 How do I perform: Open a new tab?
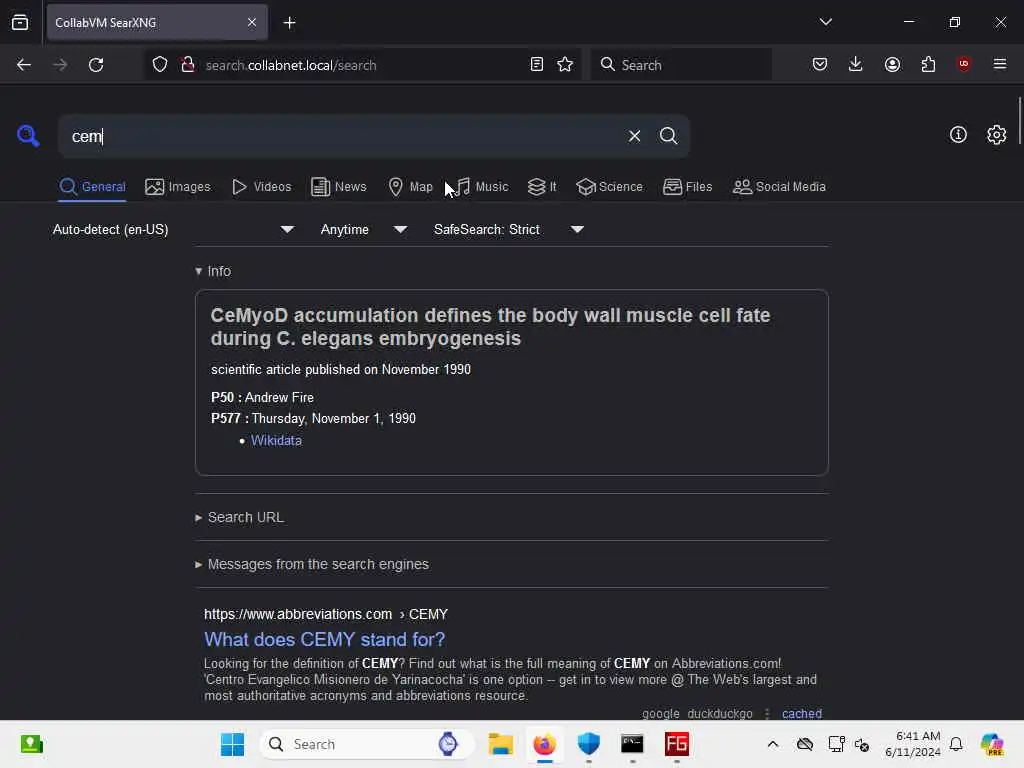tap(289, 23)
